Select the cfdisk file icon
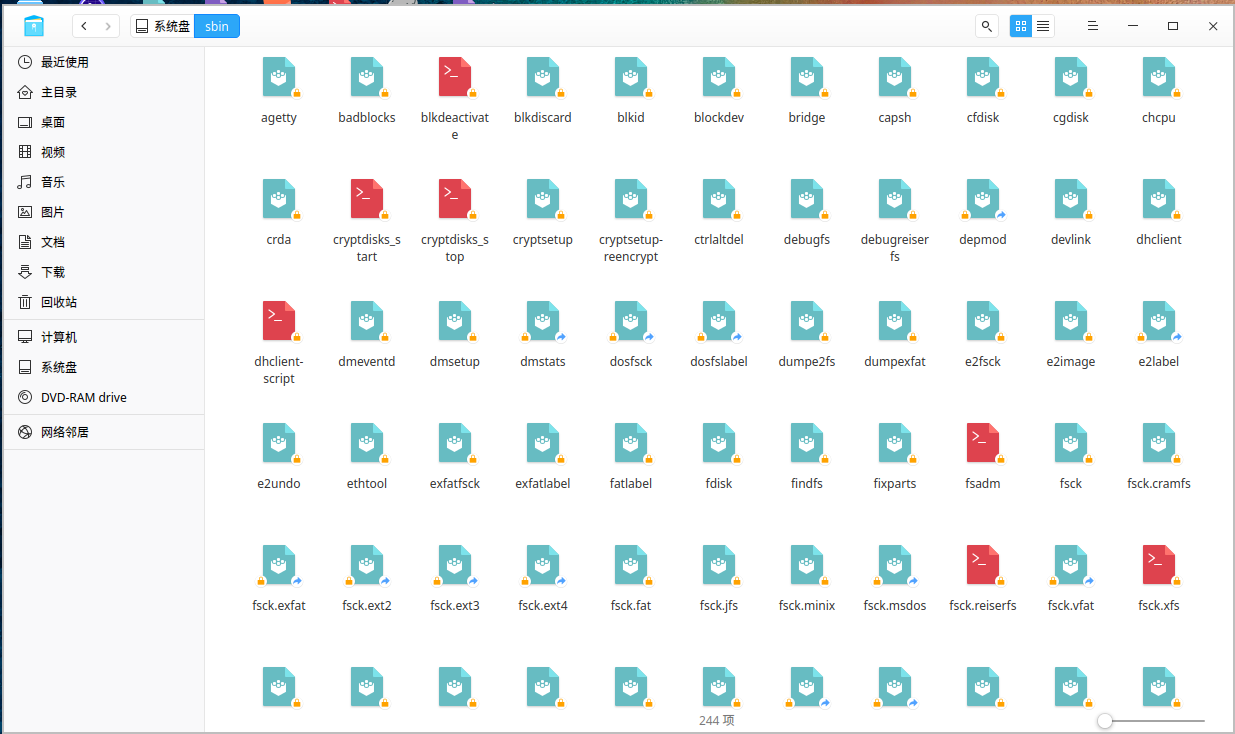The image size is (1235, 734). coord(983,77)
